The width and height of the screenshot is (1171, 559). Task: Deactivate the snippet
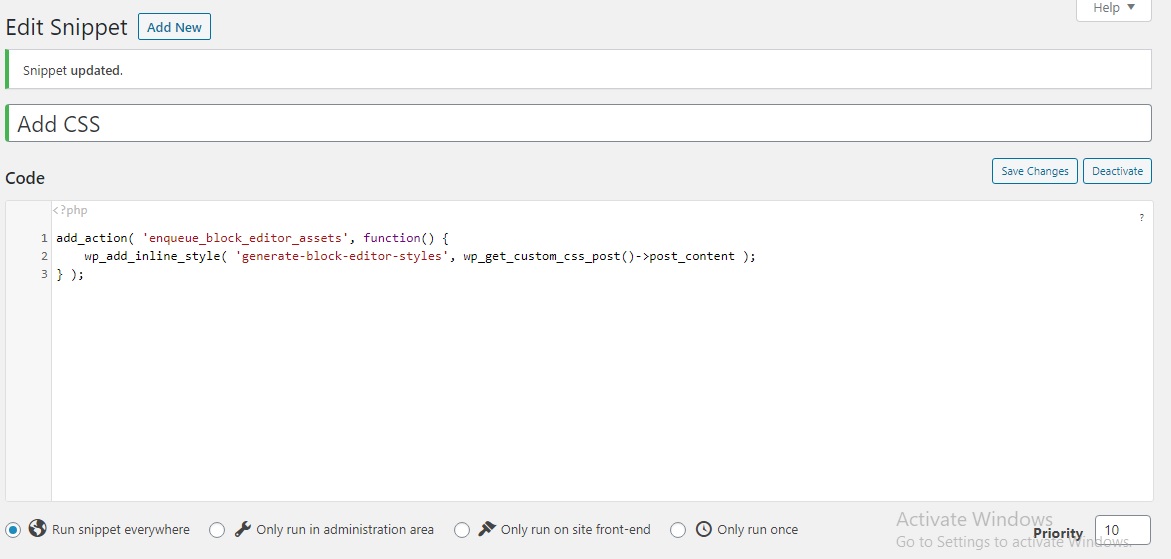point(1117,171)
